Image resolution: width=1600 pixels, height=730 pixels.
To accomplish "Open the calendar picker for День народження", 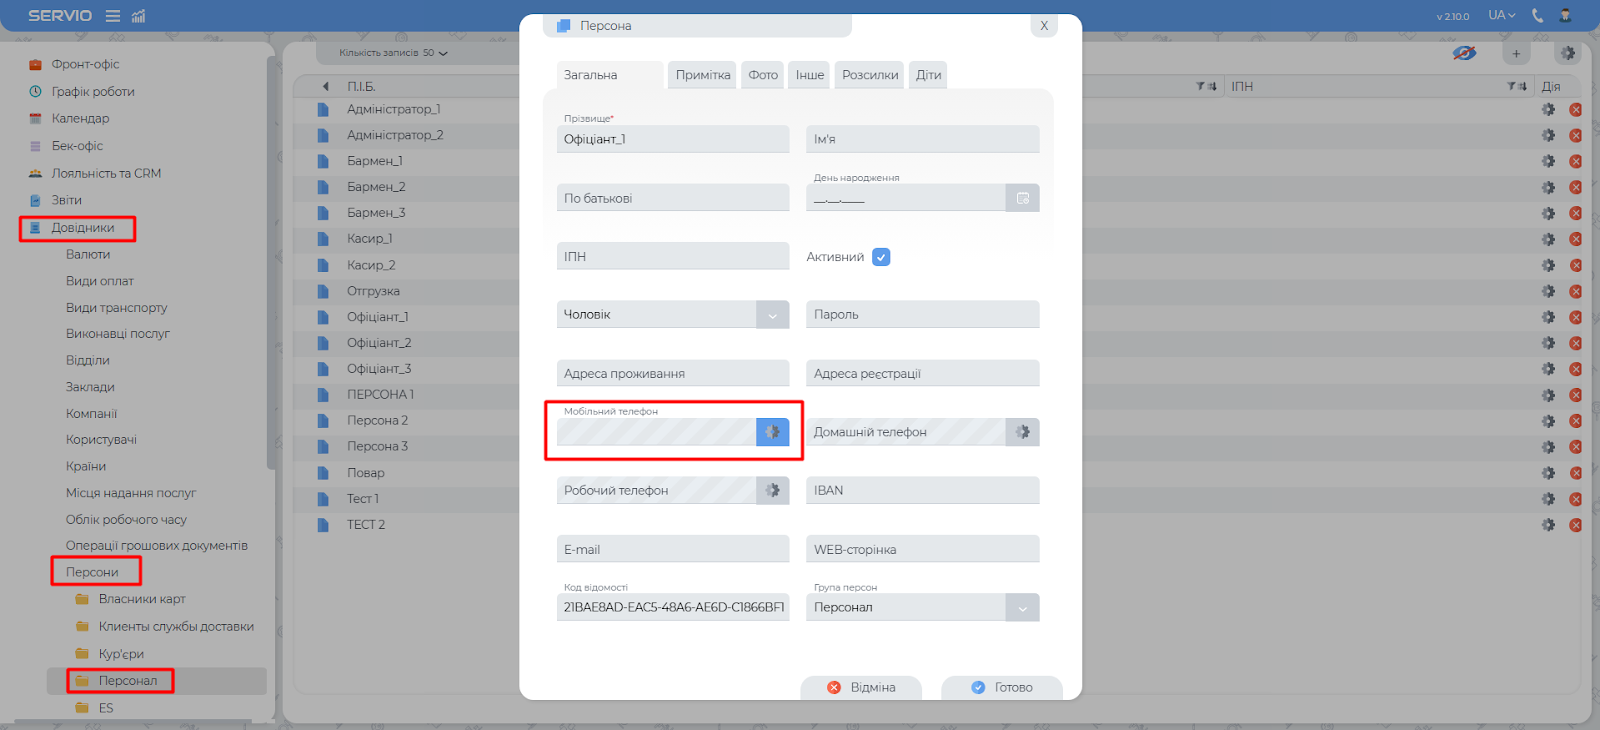I will tap(1022, 198).
